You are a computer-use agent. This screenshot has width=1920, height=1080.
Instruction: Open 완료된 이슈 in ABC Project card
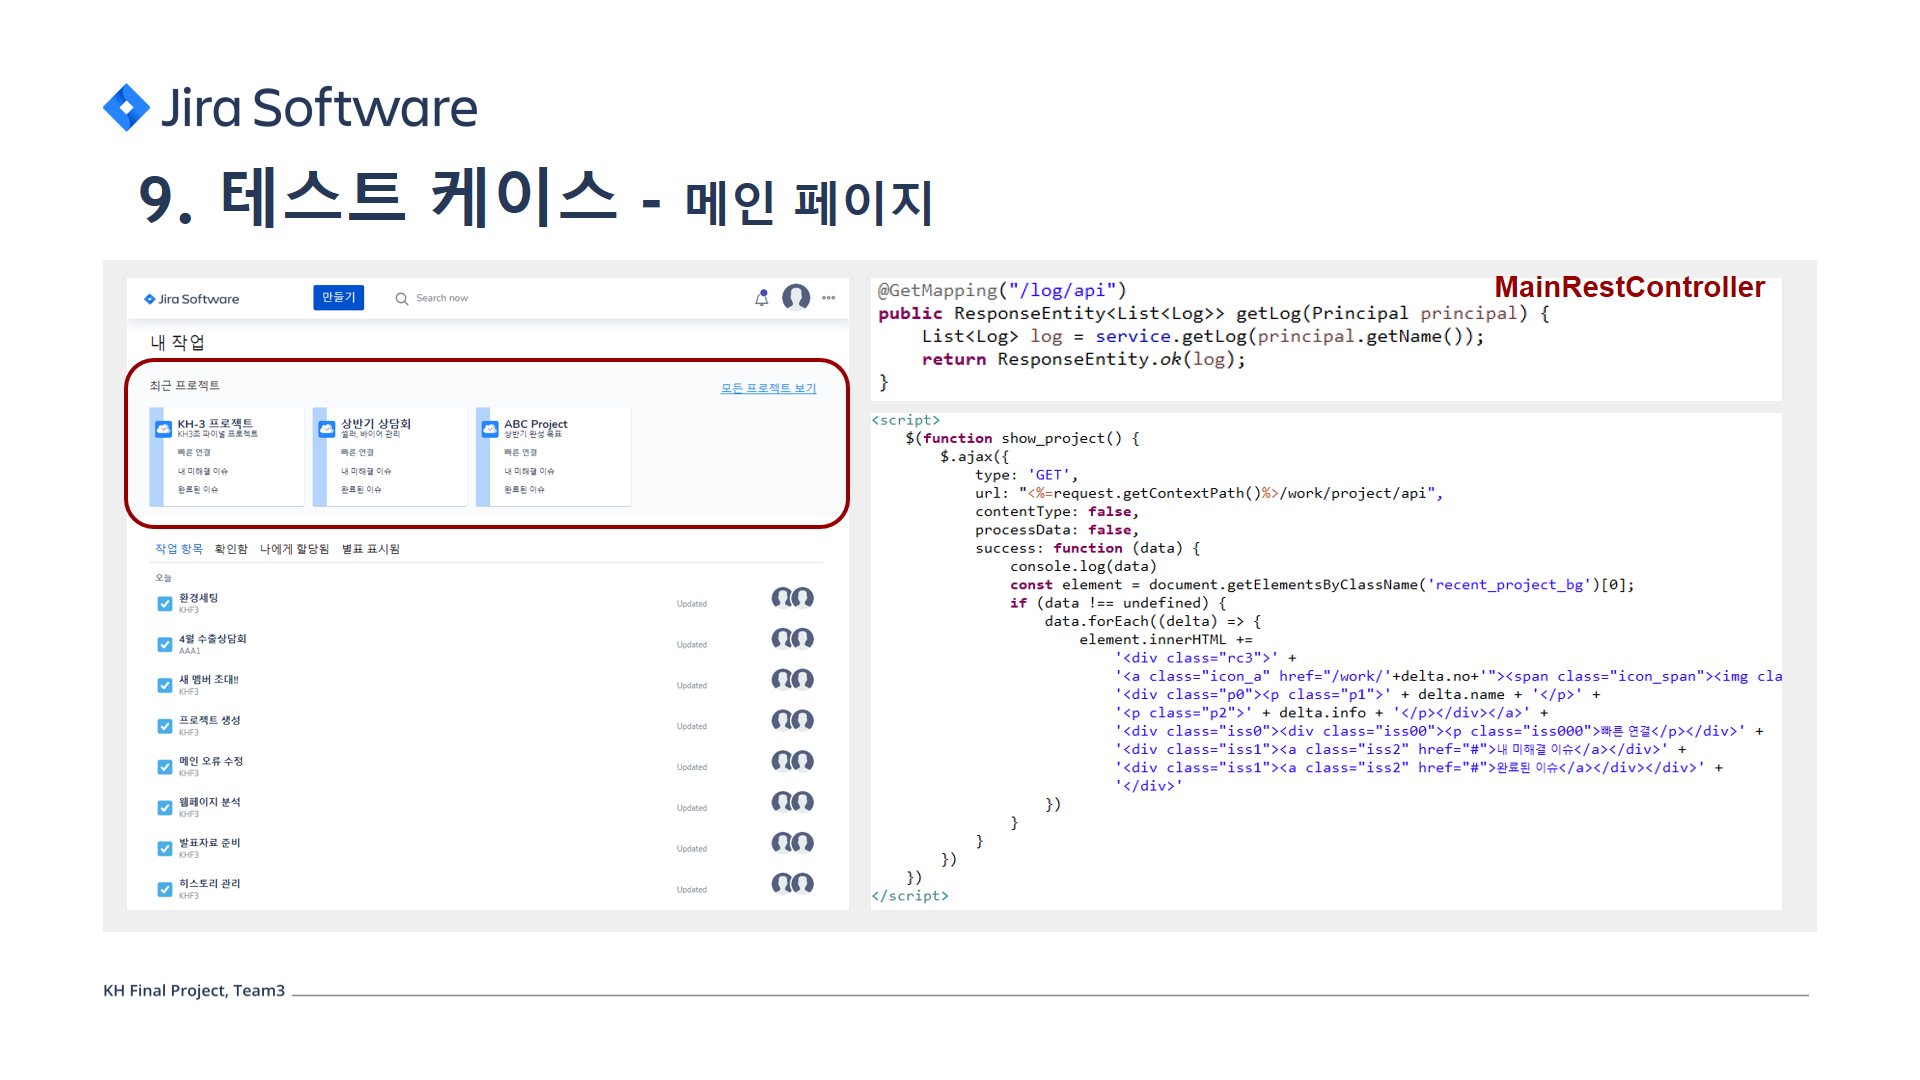524,490
